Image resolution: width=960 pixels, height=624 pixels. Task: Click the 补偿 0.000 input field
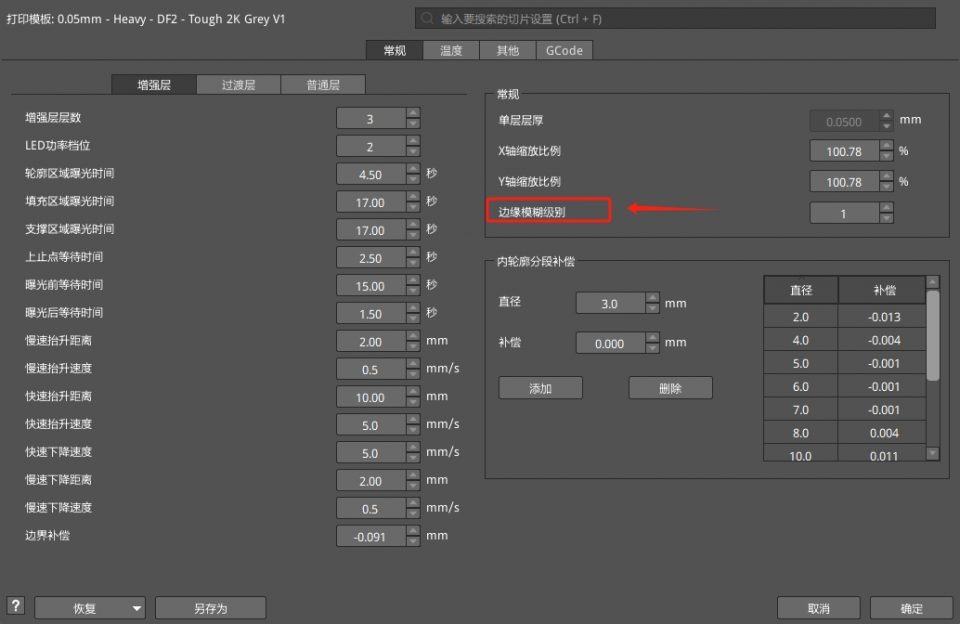coord(610,343)
